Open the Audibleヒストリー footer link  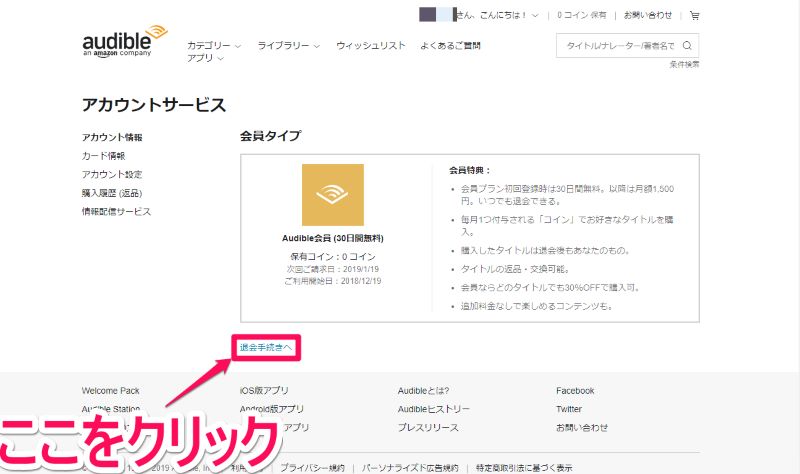point(434,409)
